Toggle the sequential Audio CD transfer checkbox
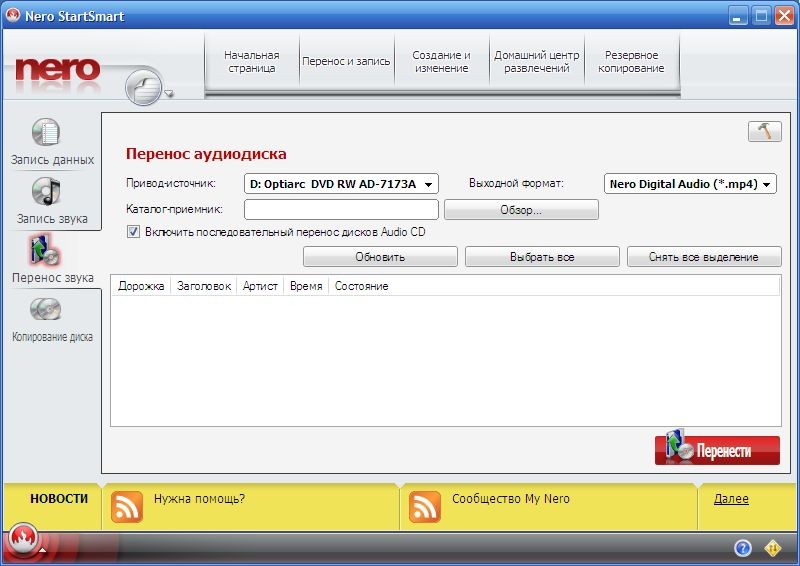Image resolution: width=800 pixels, height=566 pixels. click(x=134, y=232)
